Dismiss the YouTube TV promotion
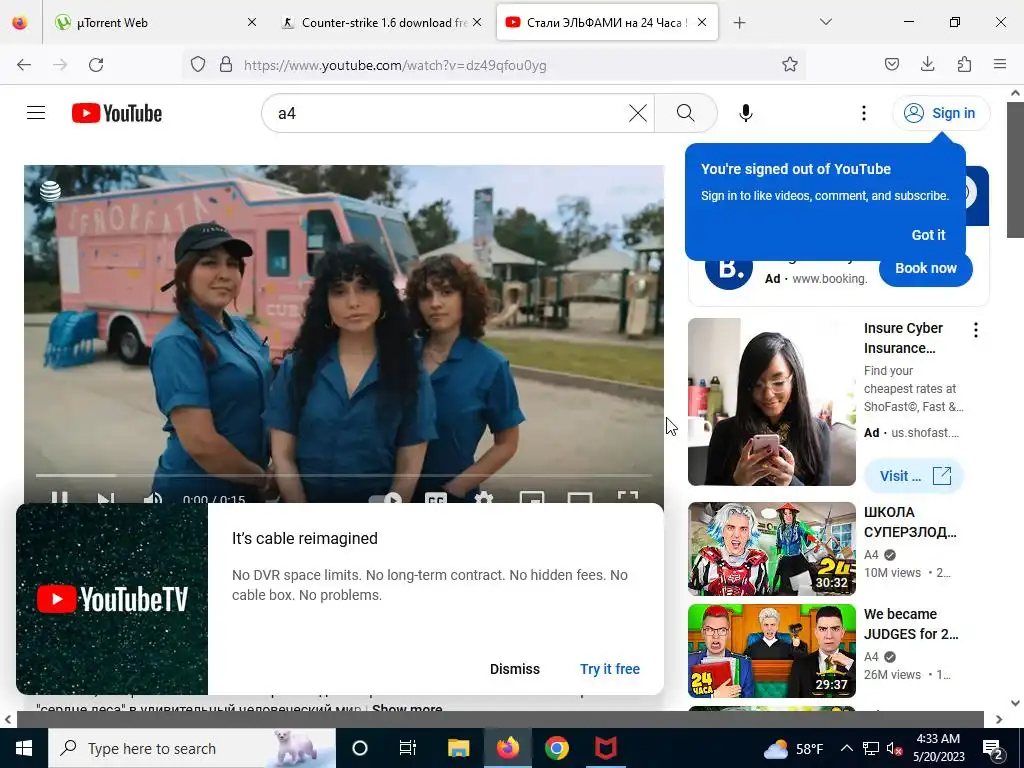The width and height of the screenshot is (1024, 768). click(x=515, y=669)
